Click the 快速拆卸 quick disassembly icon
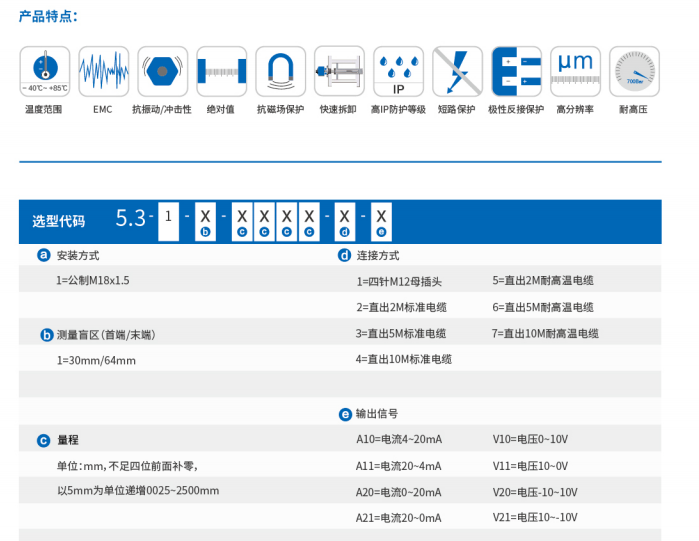 [x=339, y=71]
